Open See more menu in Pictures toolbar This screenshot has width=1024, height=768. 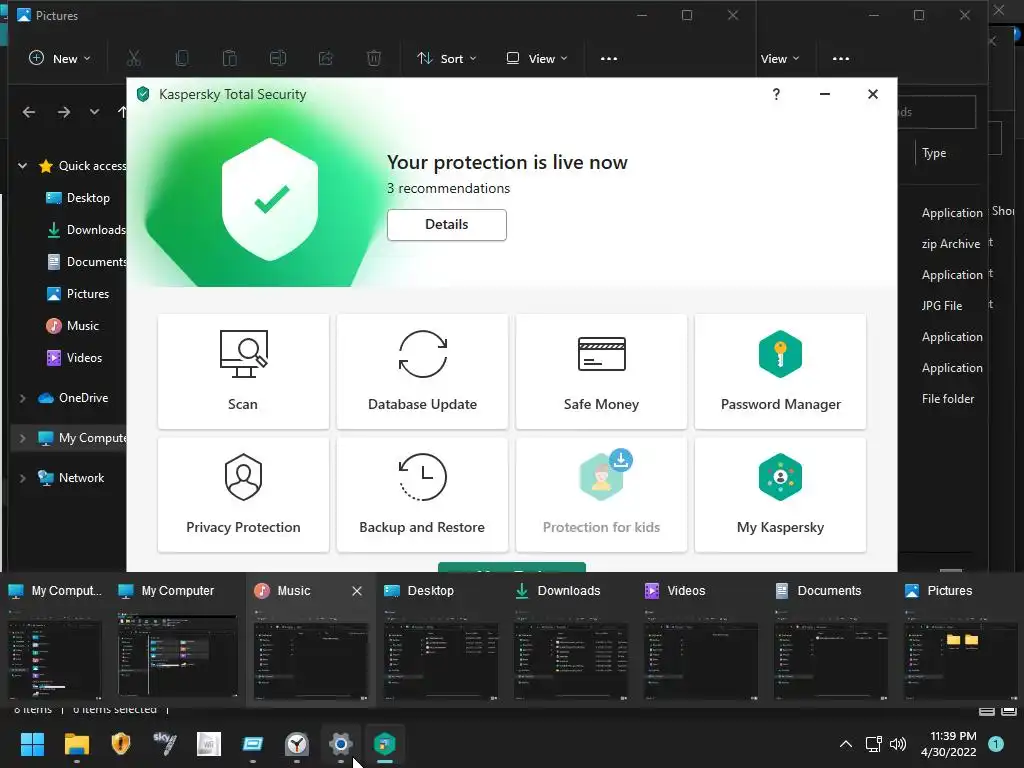[609, 58]
